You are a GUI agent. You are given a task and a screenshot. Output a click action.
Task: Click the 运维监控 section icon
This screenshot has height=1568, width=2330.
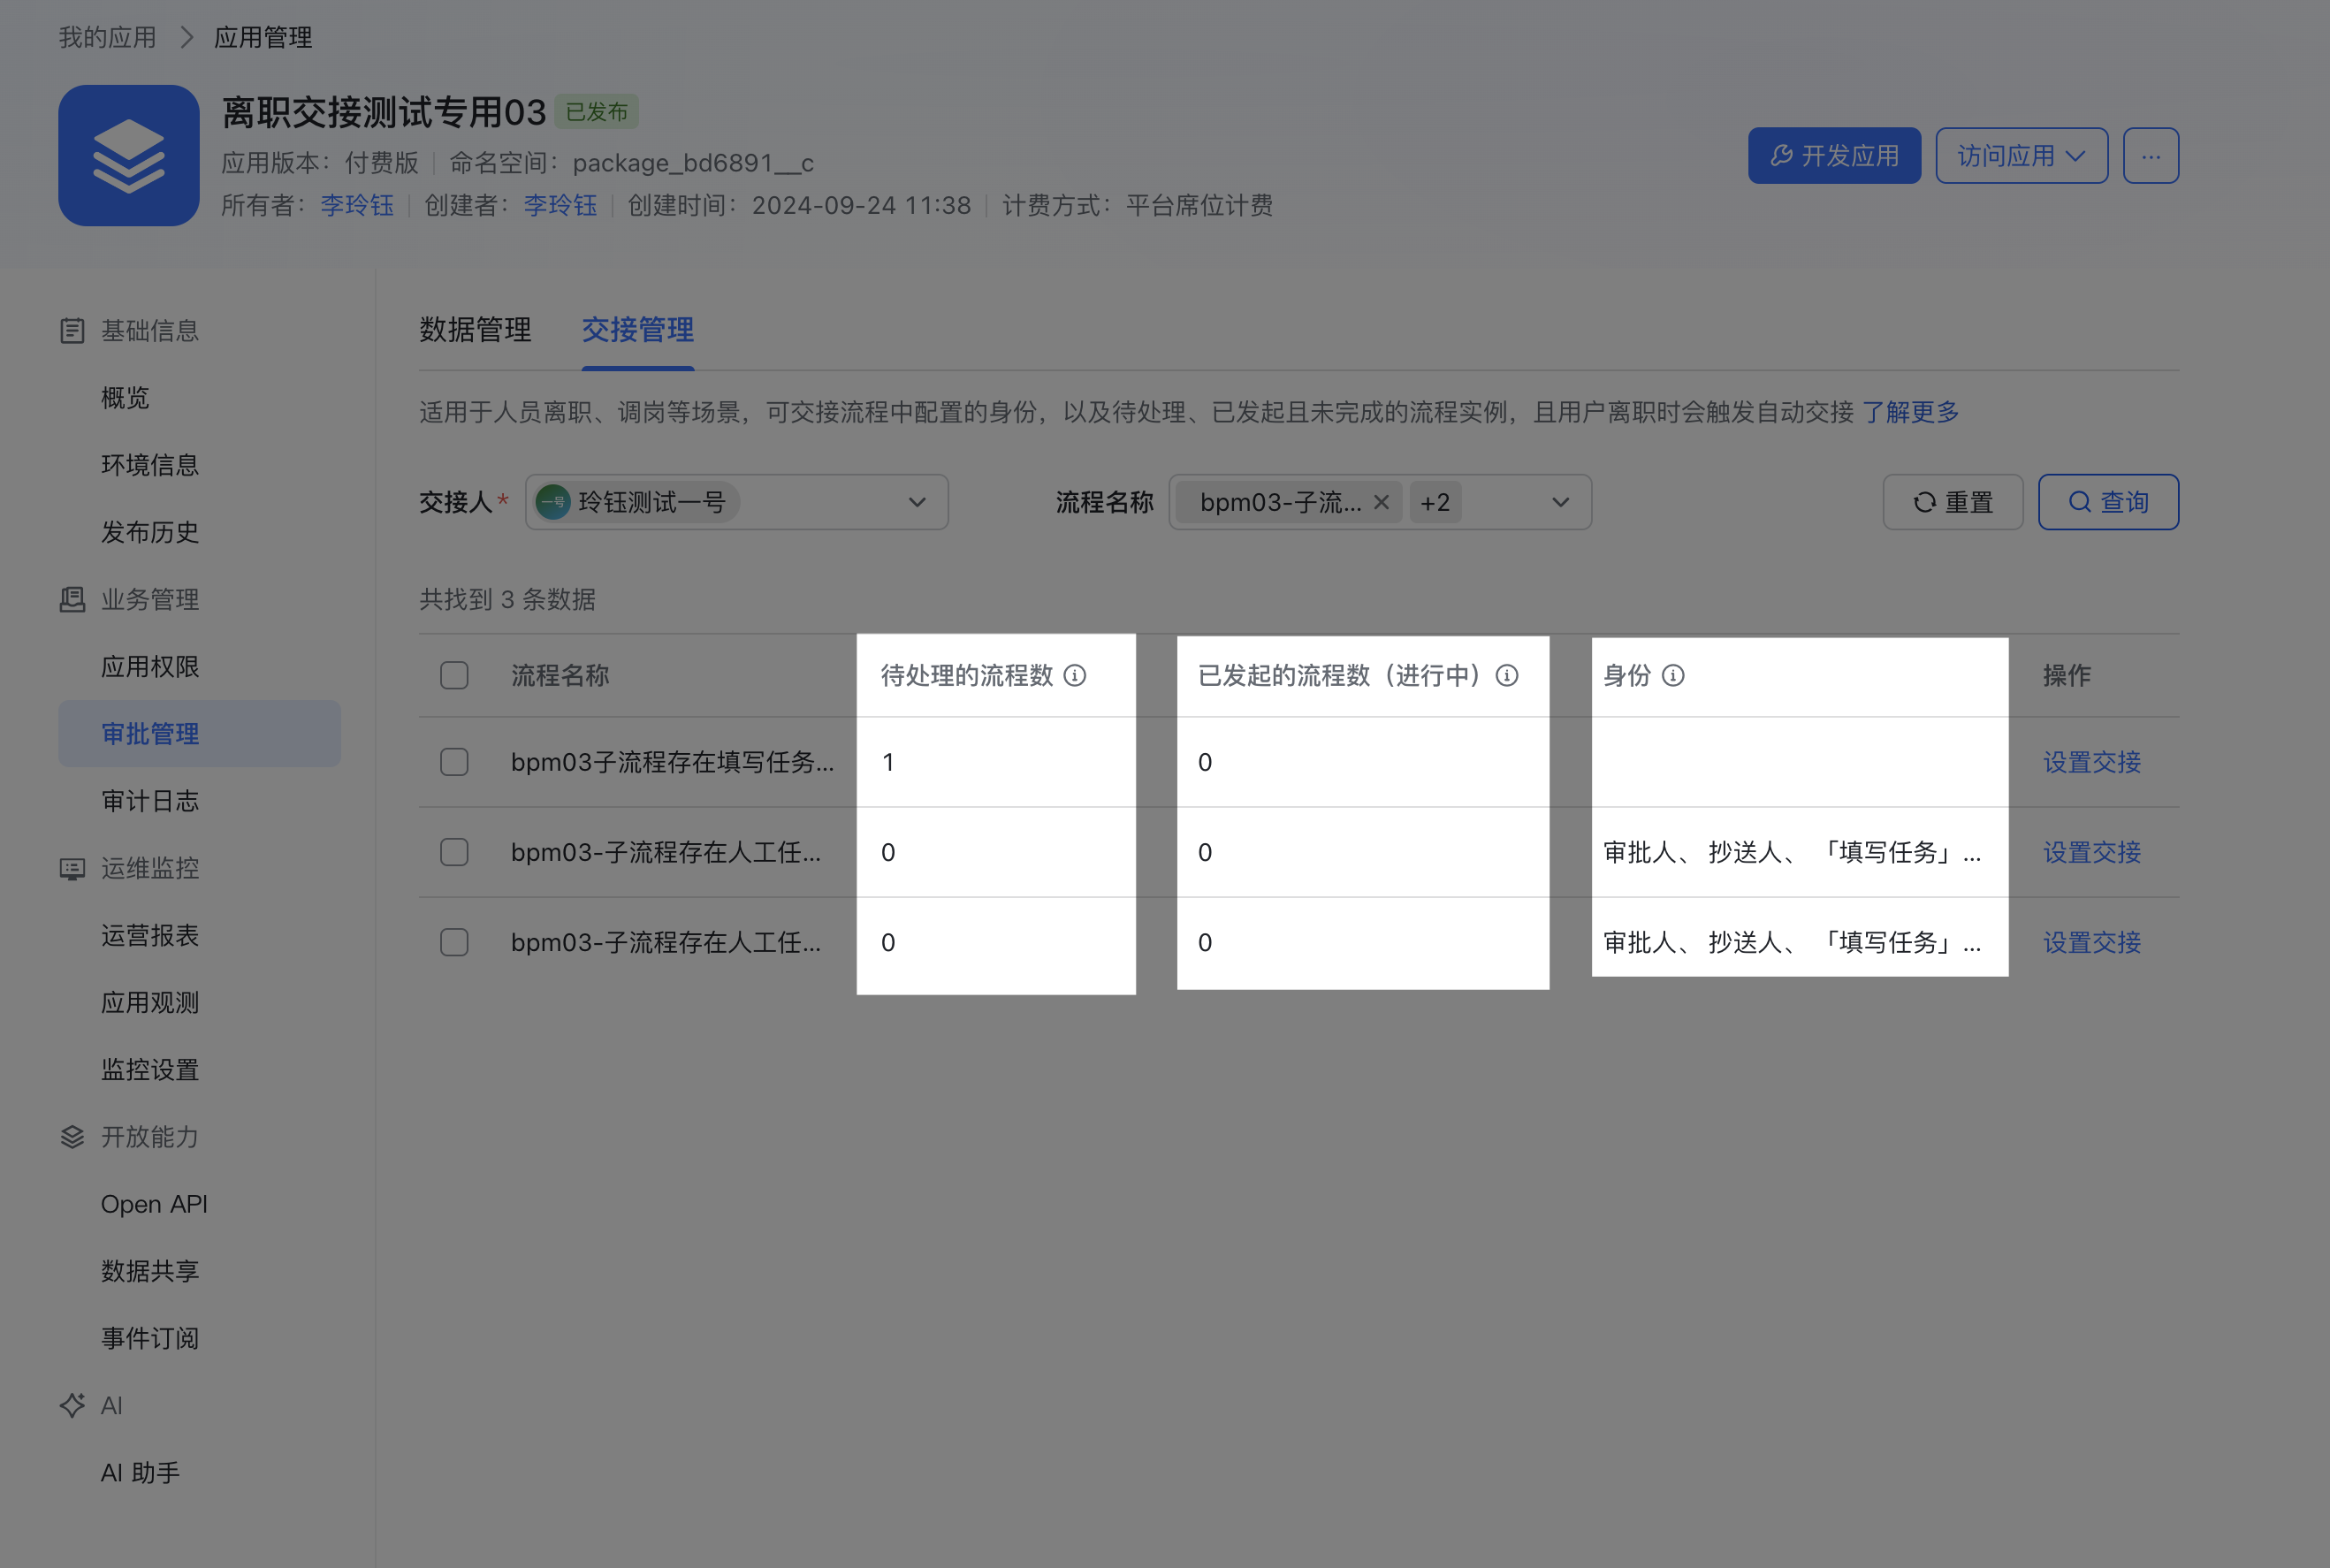[x=72, y=869]
